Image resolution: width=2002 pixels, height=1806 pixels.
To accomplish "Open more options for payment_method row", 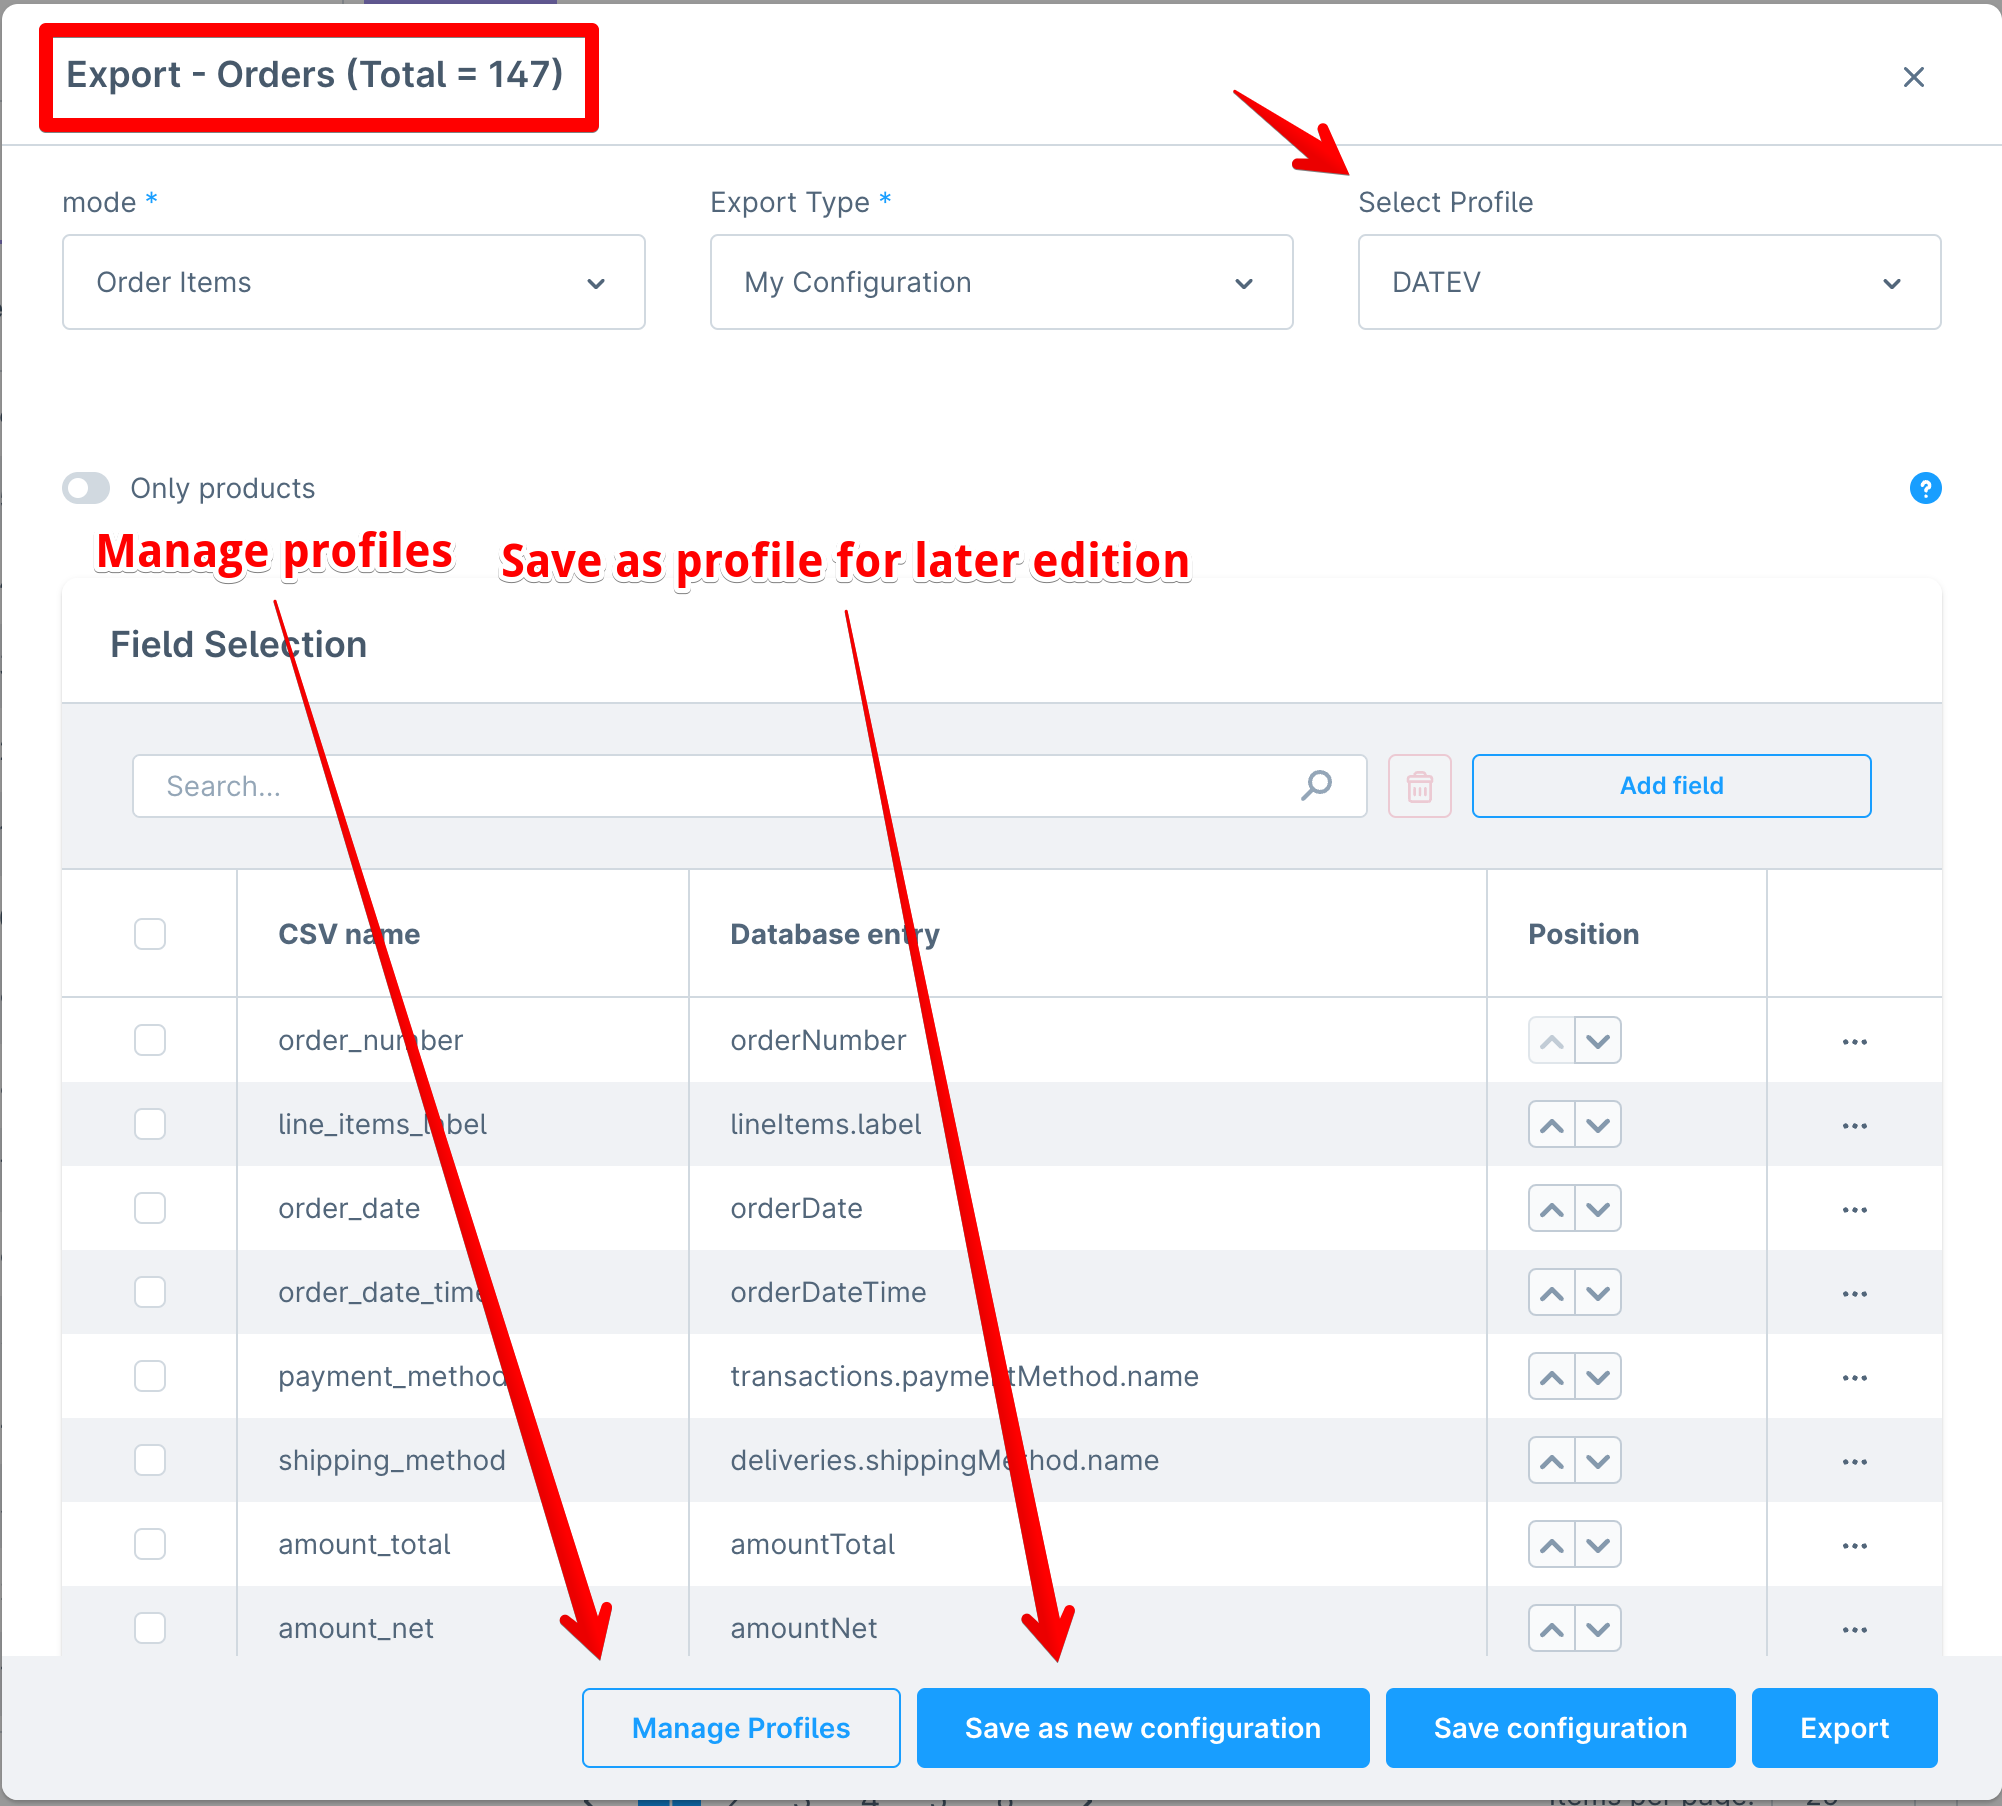I will (x=1855, y=1378).
